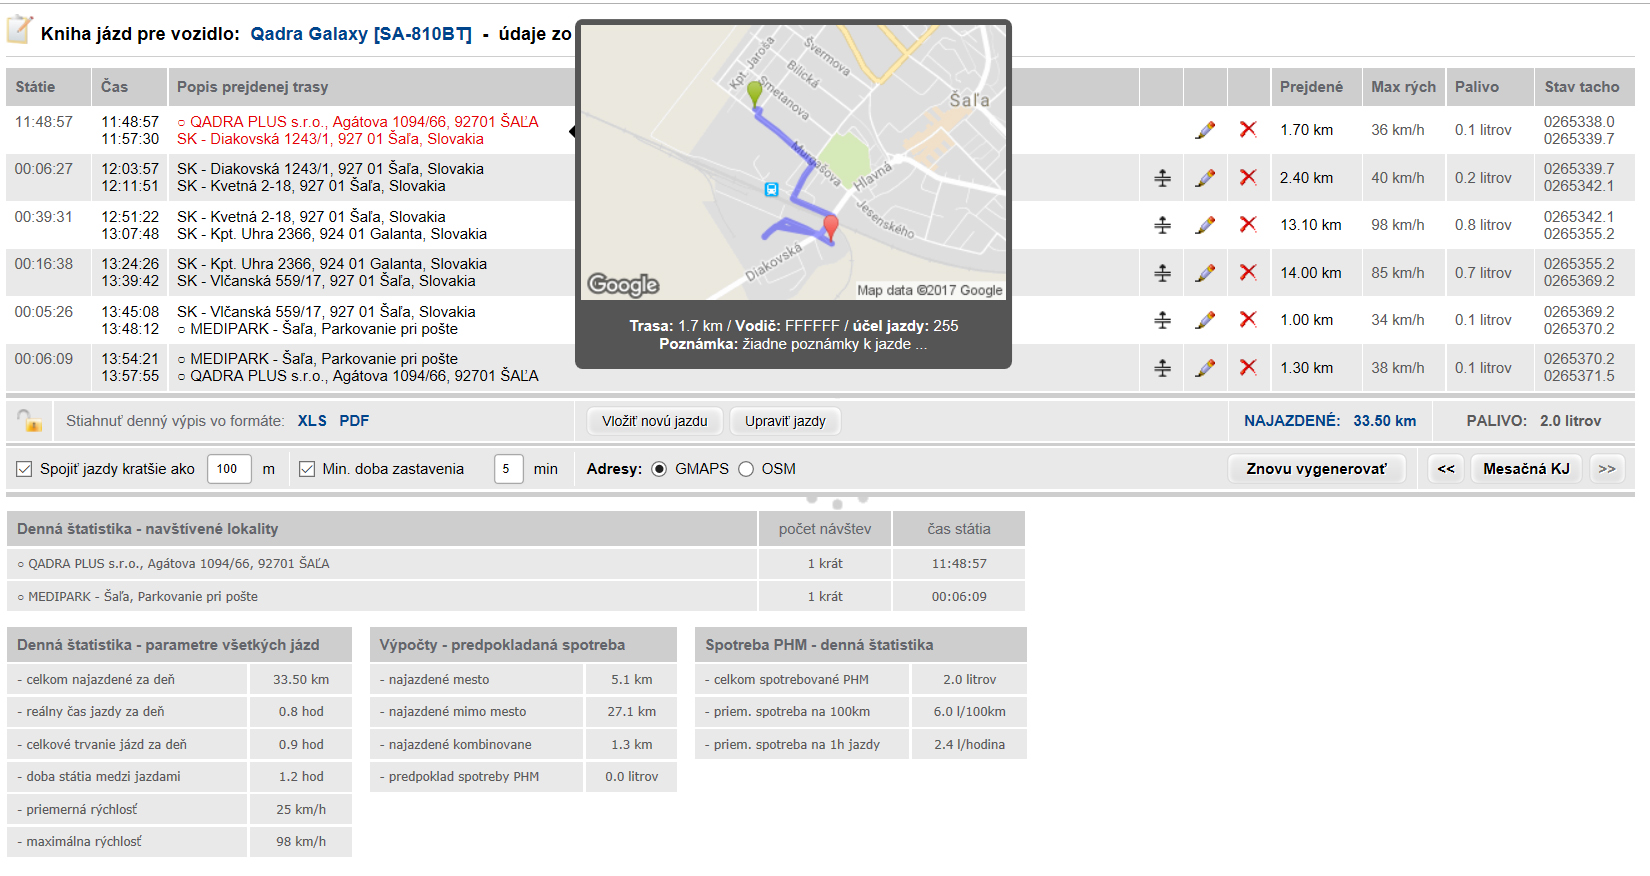The width and height of the screenshot is (1650, 876).
Task: Go to next day with >> button
Action: pos(1607,469)
